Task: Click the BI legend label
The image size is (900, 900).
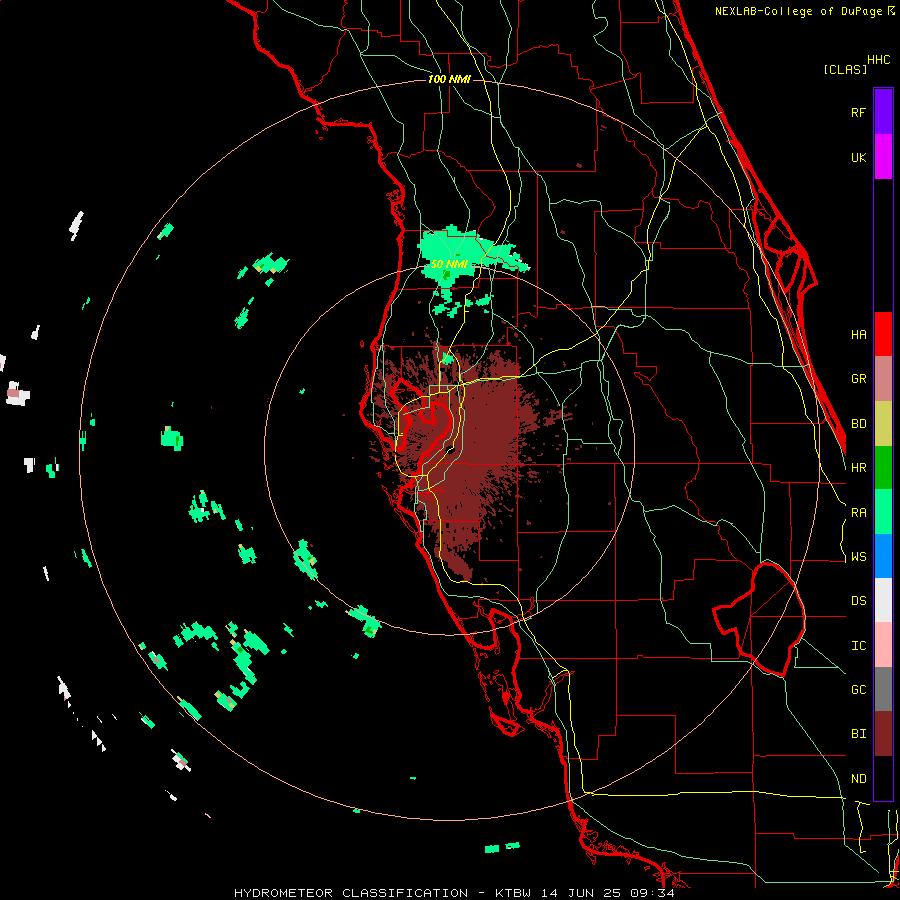Action: [x=858, y=734]
